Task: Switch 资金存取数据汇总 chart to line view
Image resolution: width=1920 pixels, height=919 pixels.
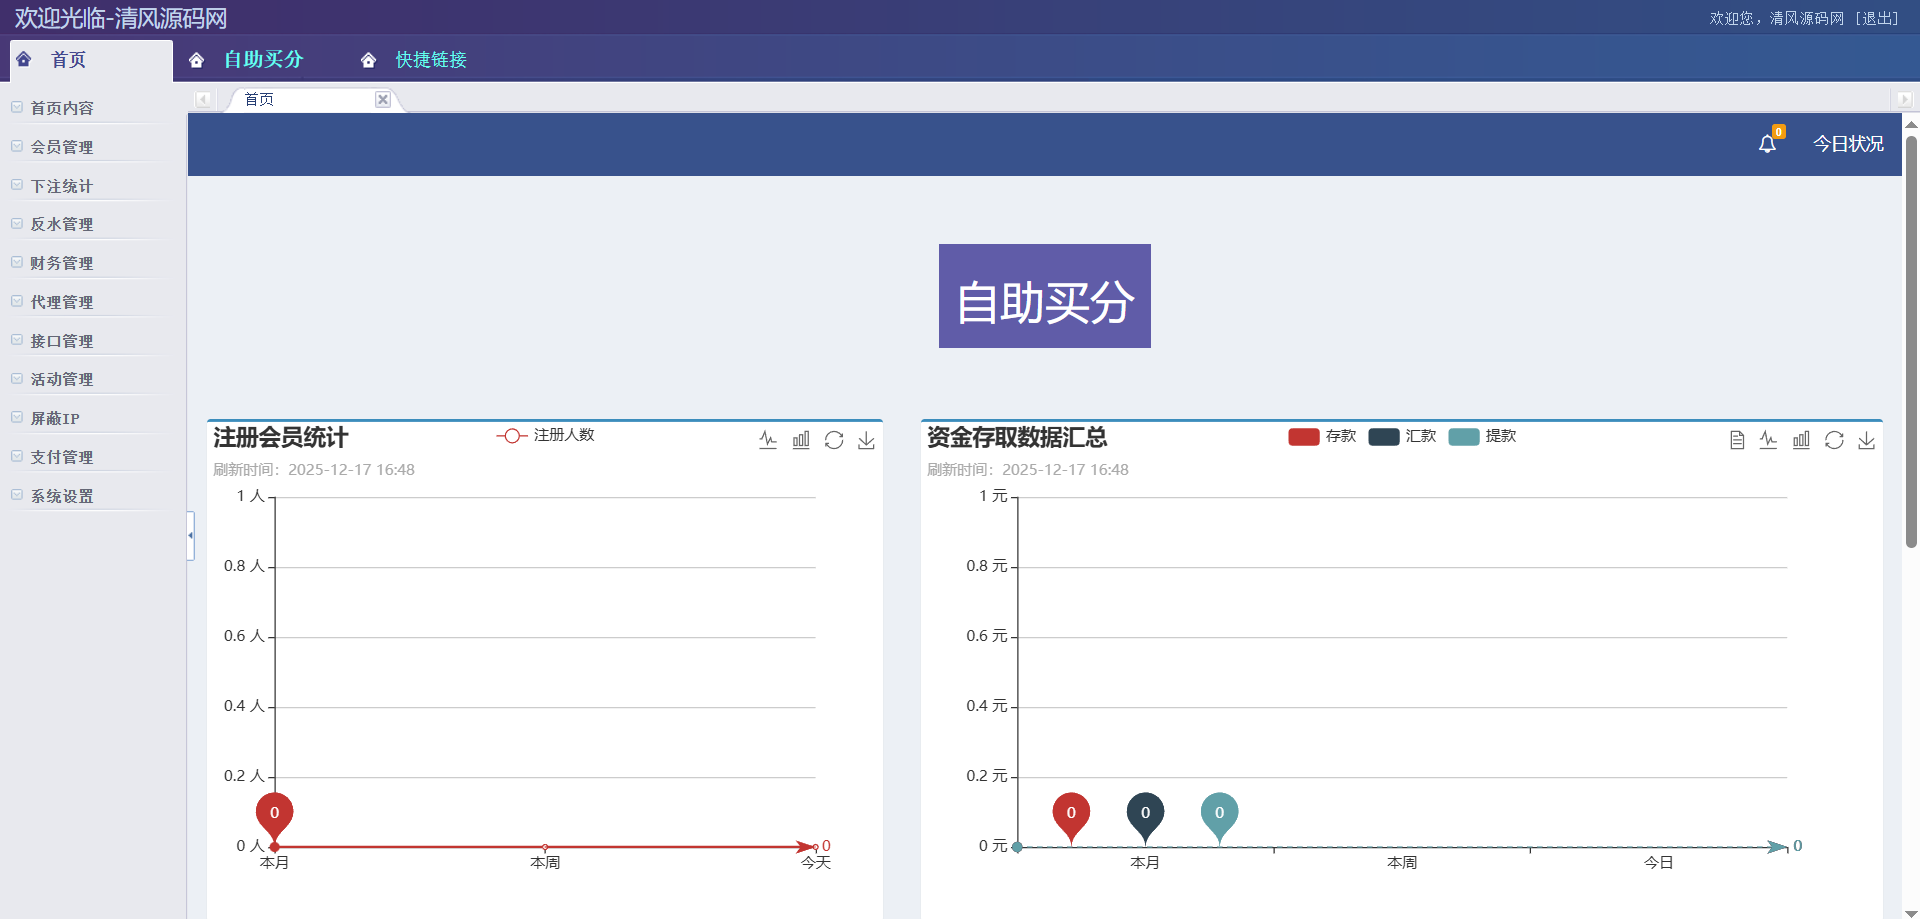Action: [x=1768, y=440]
